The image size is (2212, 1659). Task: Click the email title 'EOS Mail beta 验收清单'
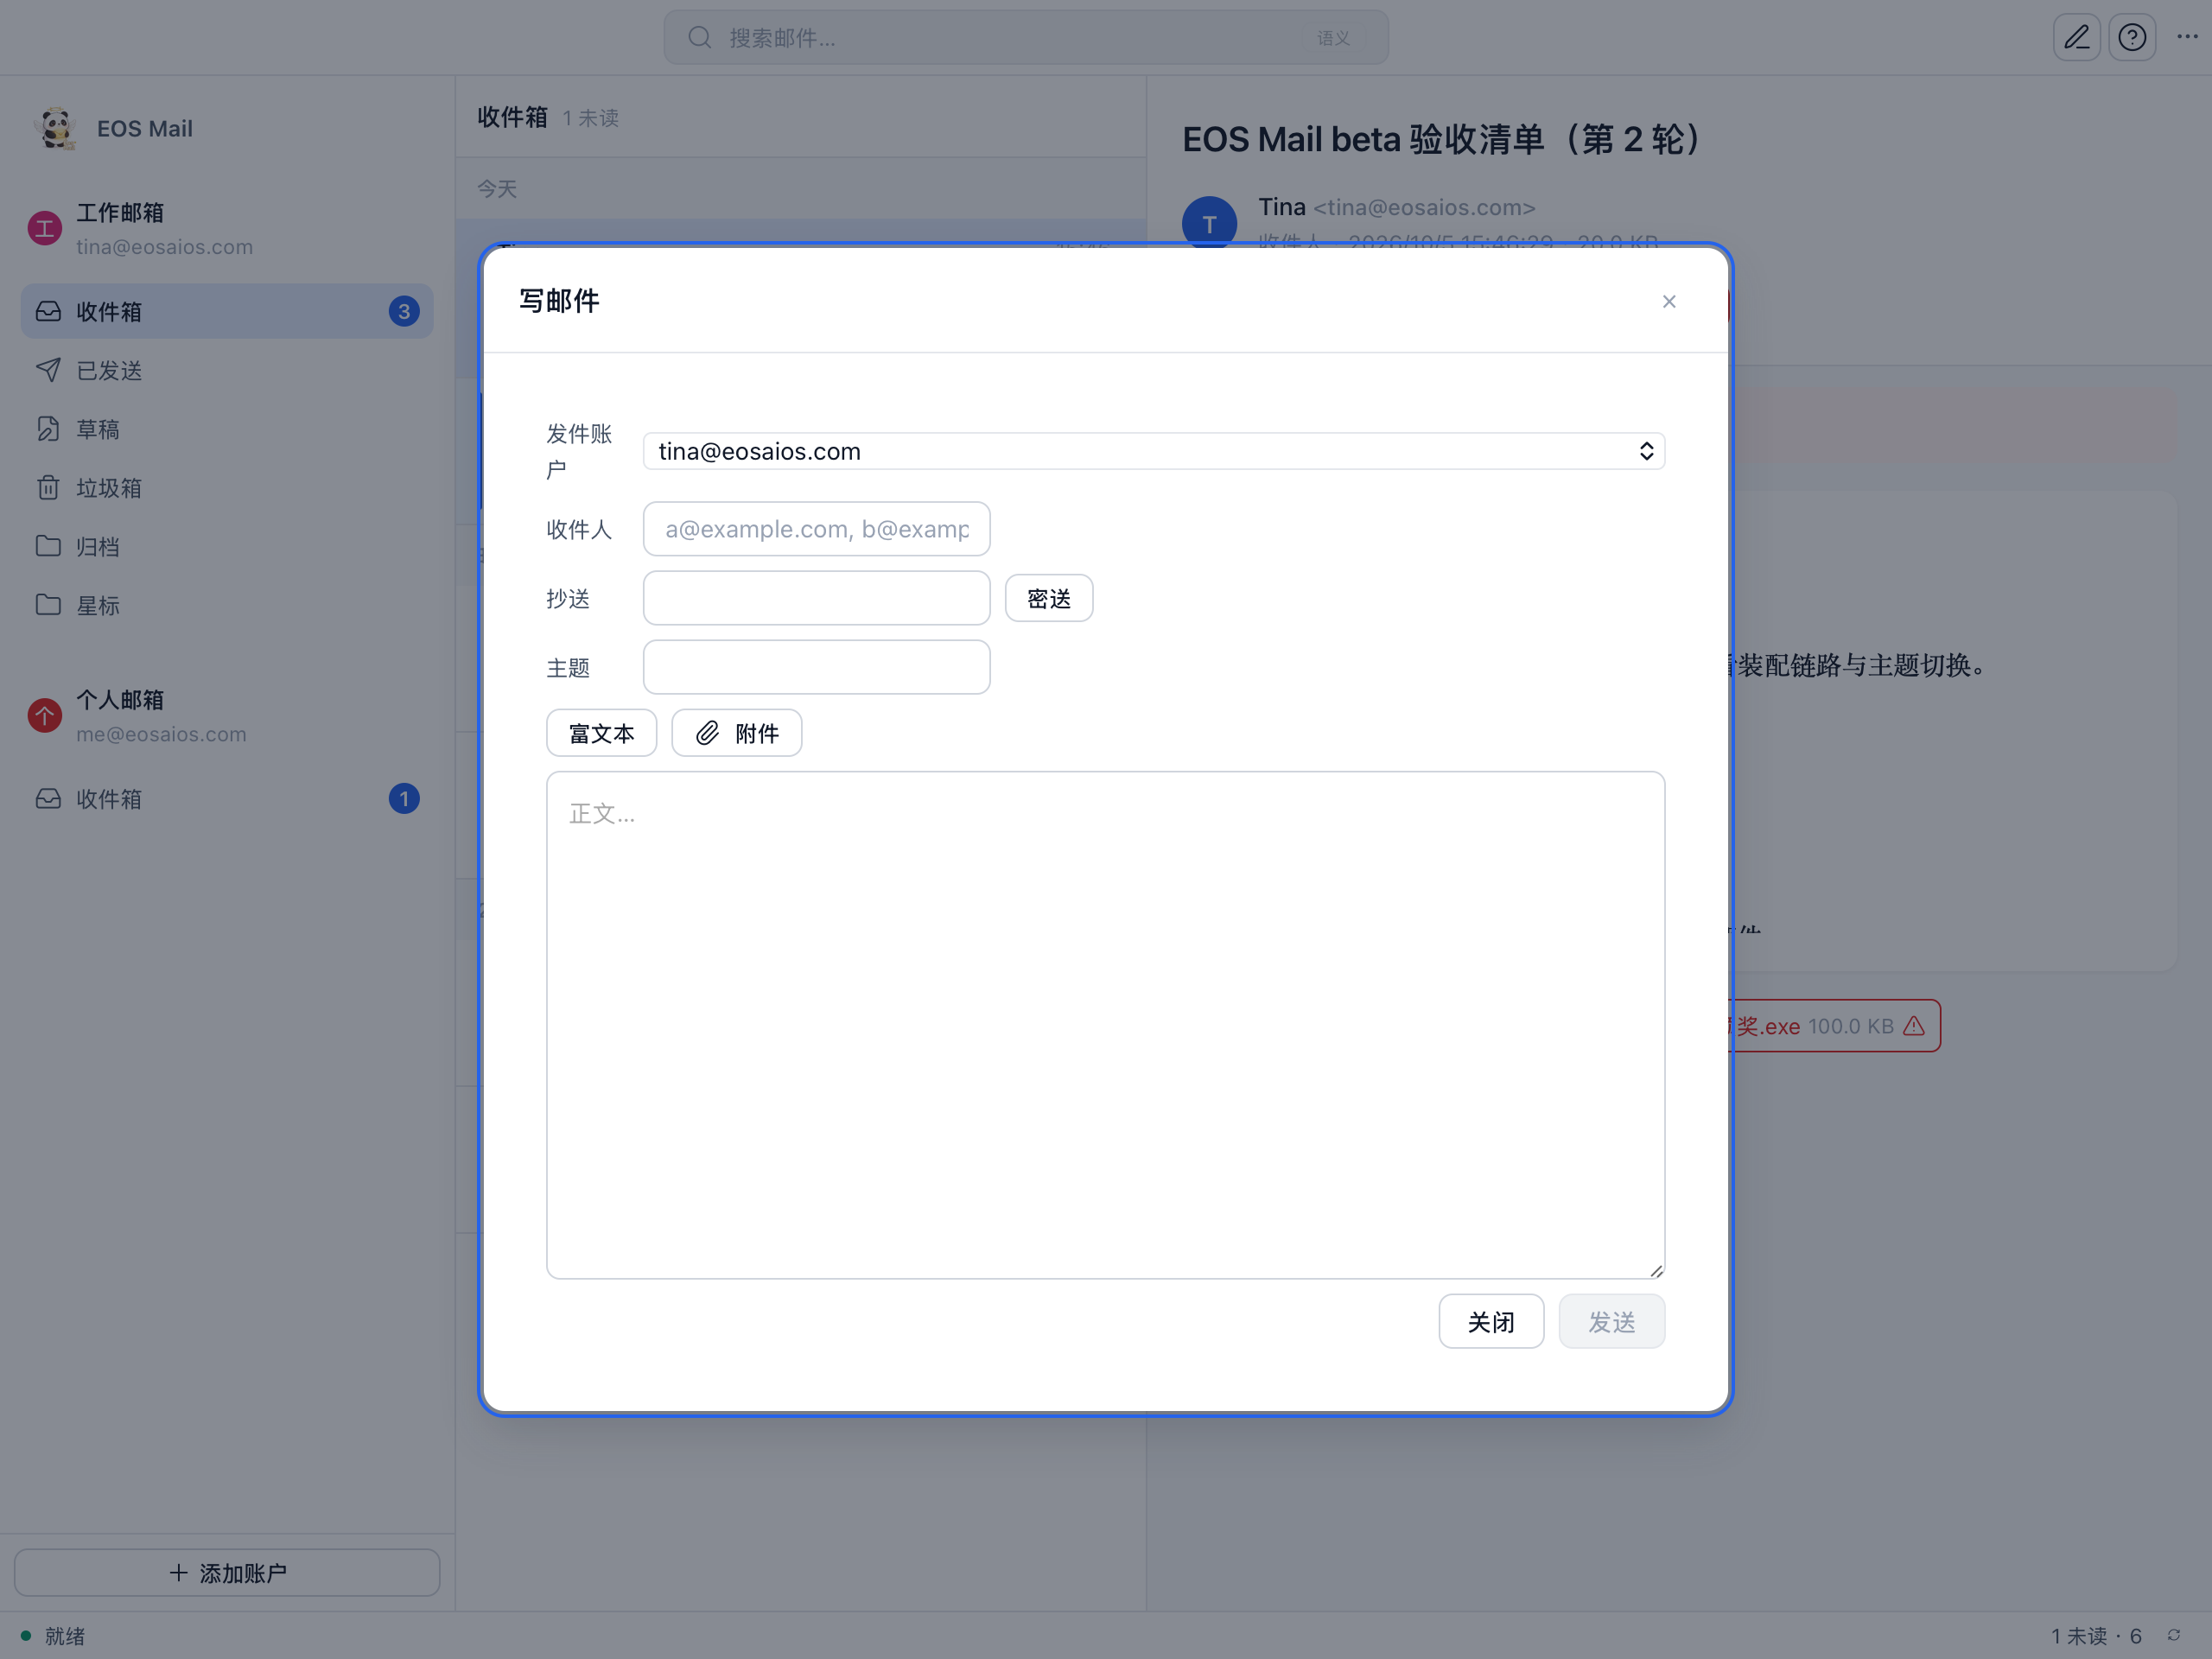pyautogui.click(x=1444, y=140)
